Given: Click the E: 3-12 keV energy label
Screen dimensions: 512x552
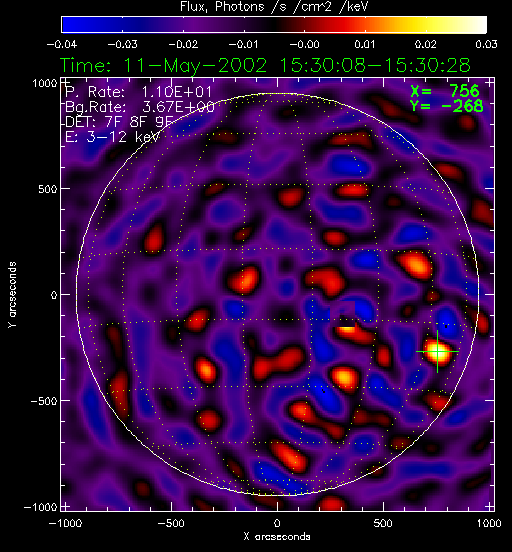Looking at the screenshot, I should 112,137.
